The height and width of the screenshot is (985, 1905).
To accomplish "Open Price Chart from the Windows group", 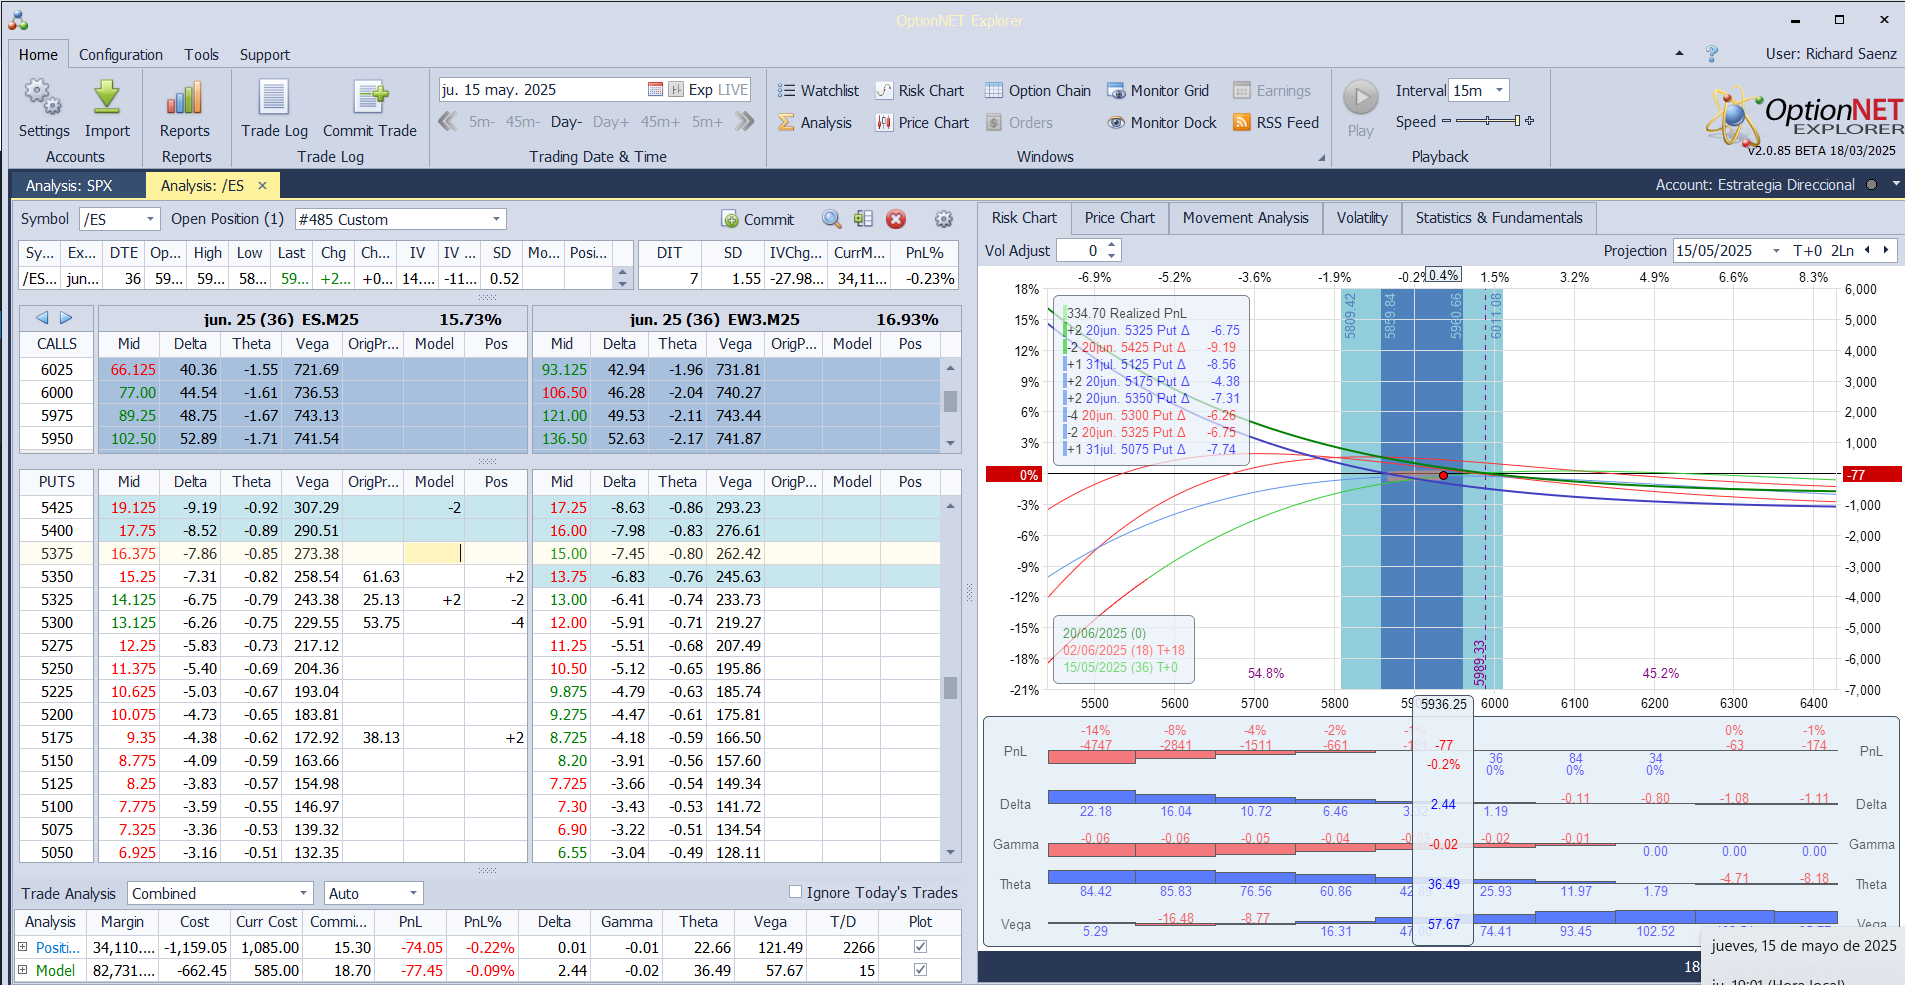I will pos(922,123).
